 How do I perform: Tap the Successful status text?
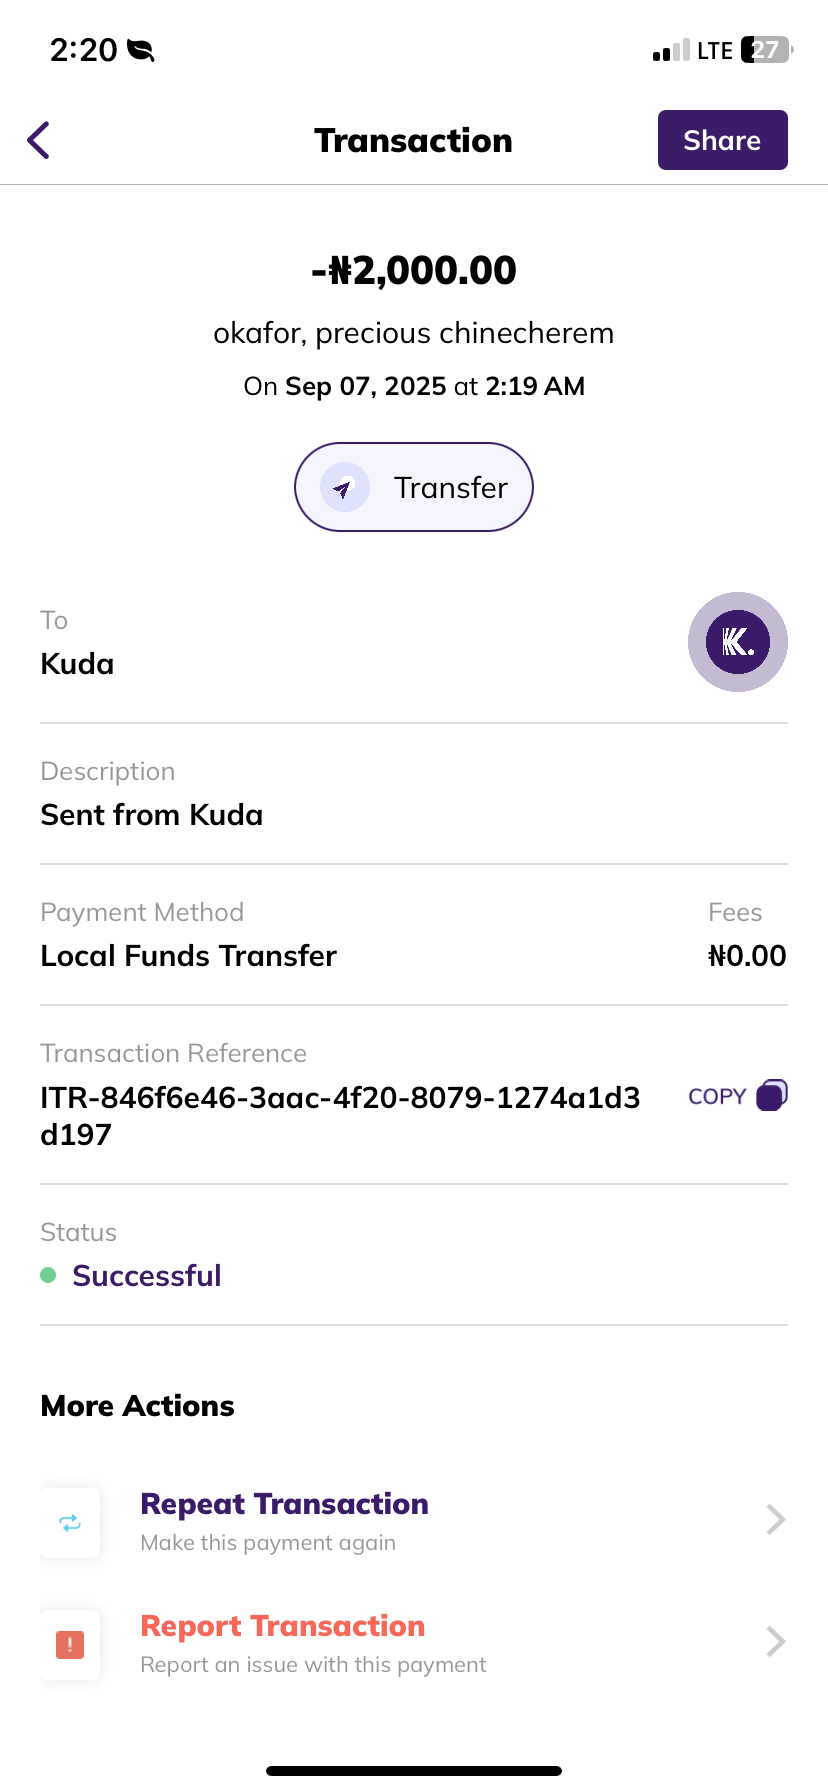tap(147, 1276)
